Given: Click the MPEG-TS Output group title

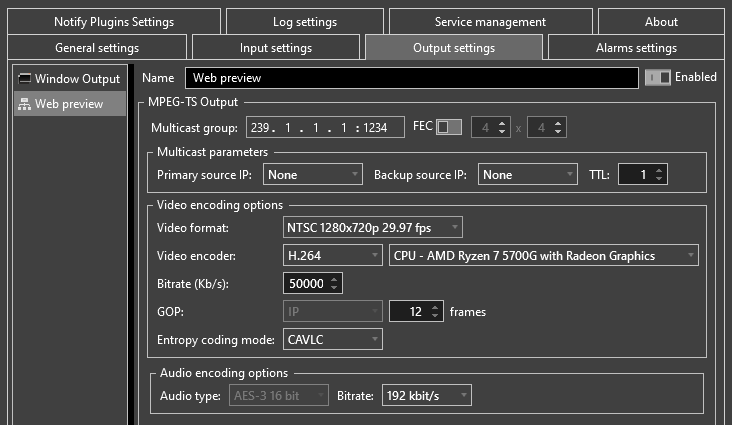Looking at the screenshot, I should [x=193, y=102].
